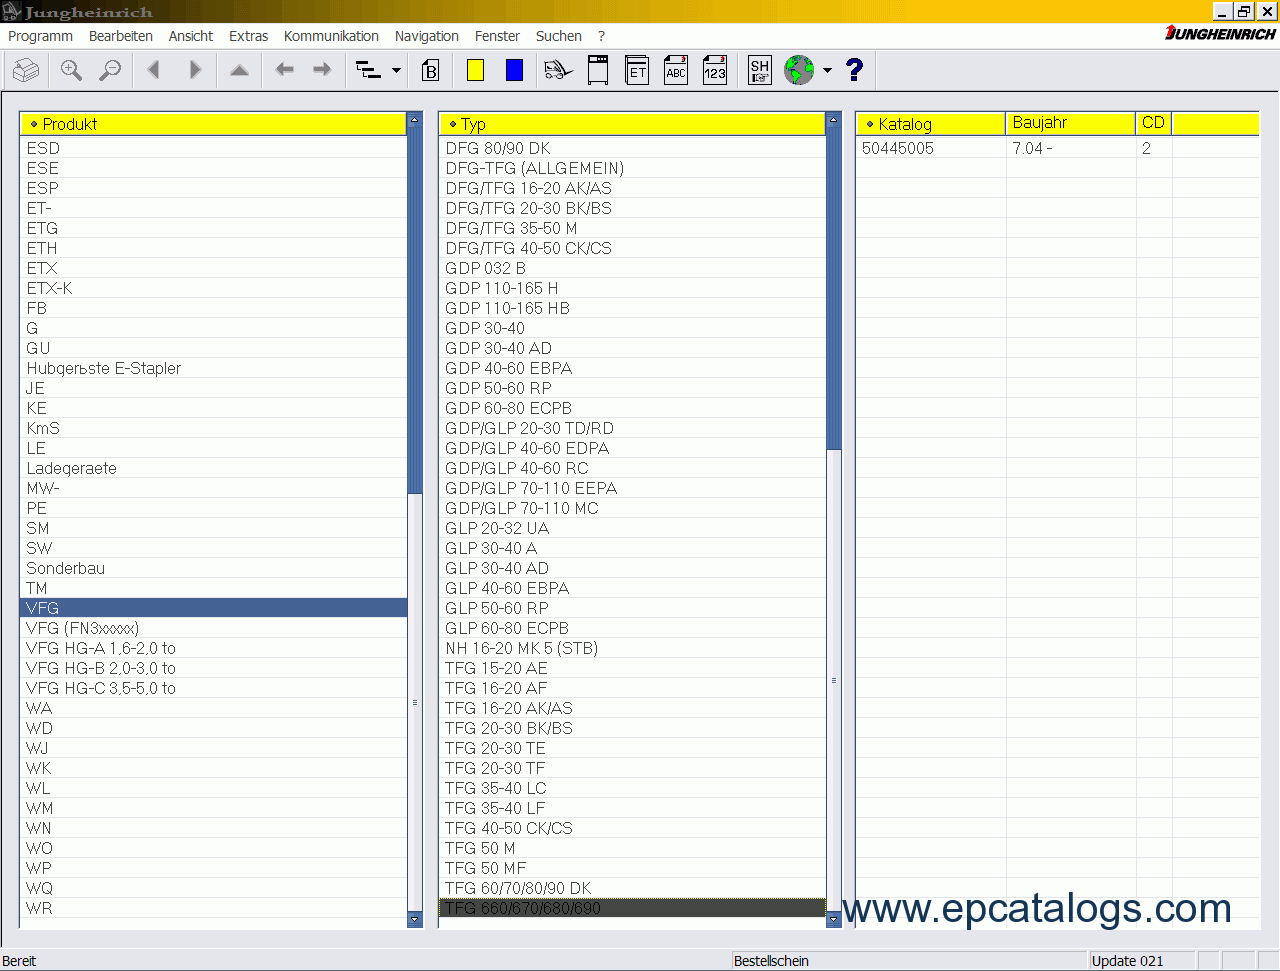Open the Navigation menu
This screenshot has height=971, width=1280.
coord(427,36)
